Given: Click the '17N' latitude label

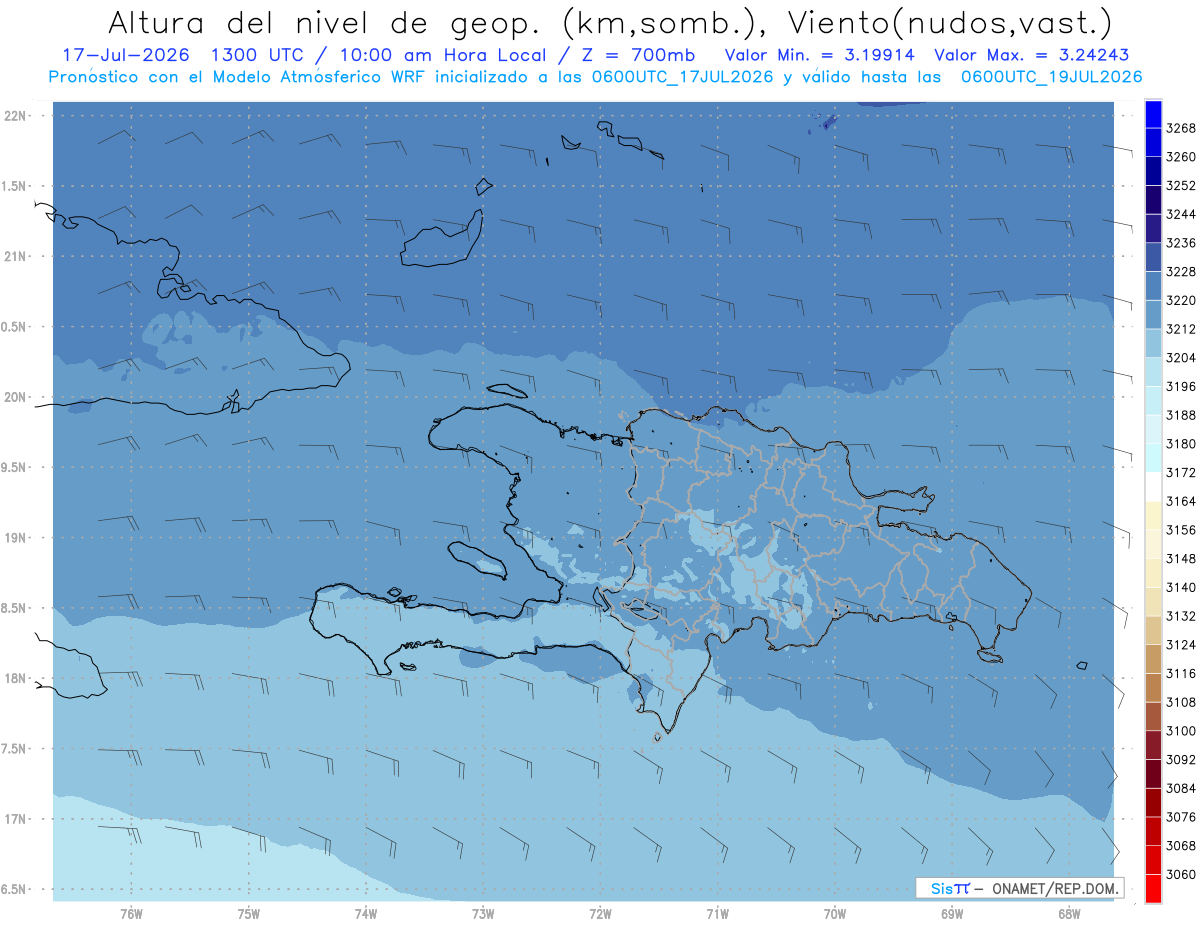Looking at the screenshot, I should point(15,819).
